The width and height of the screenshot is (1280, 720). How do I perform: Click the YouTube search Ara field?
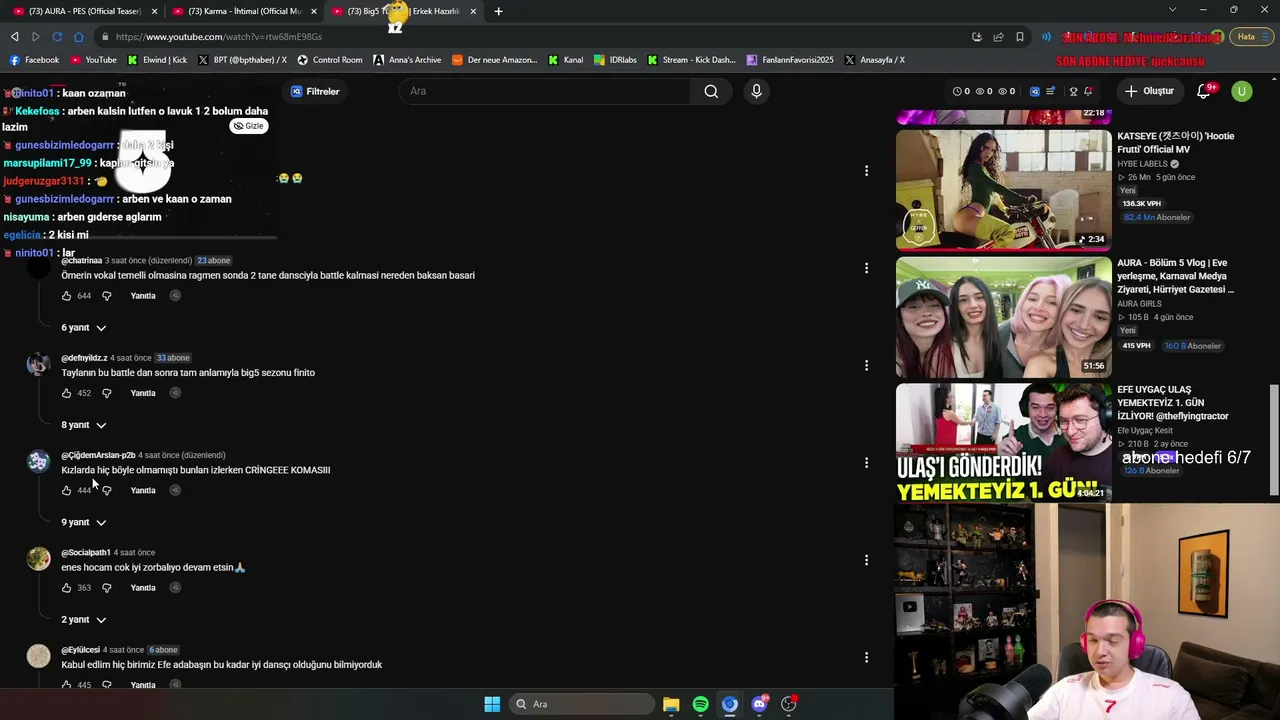click(545, 91)
